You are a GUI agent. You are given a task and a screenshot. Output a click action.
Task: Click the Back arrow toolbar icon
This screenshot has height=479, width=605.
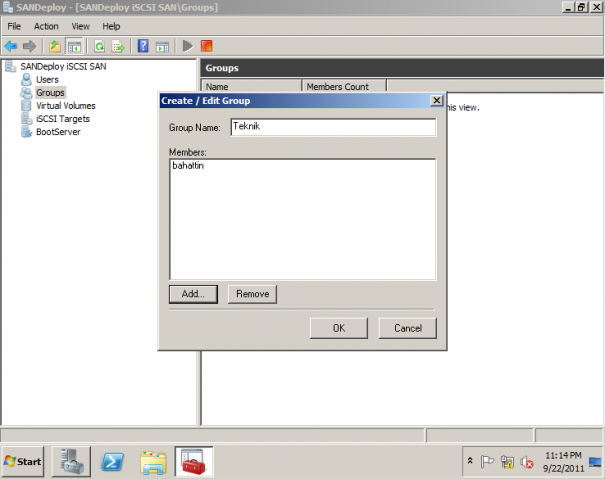[x=11, y=46]
